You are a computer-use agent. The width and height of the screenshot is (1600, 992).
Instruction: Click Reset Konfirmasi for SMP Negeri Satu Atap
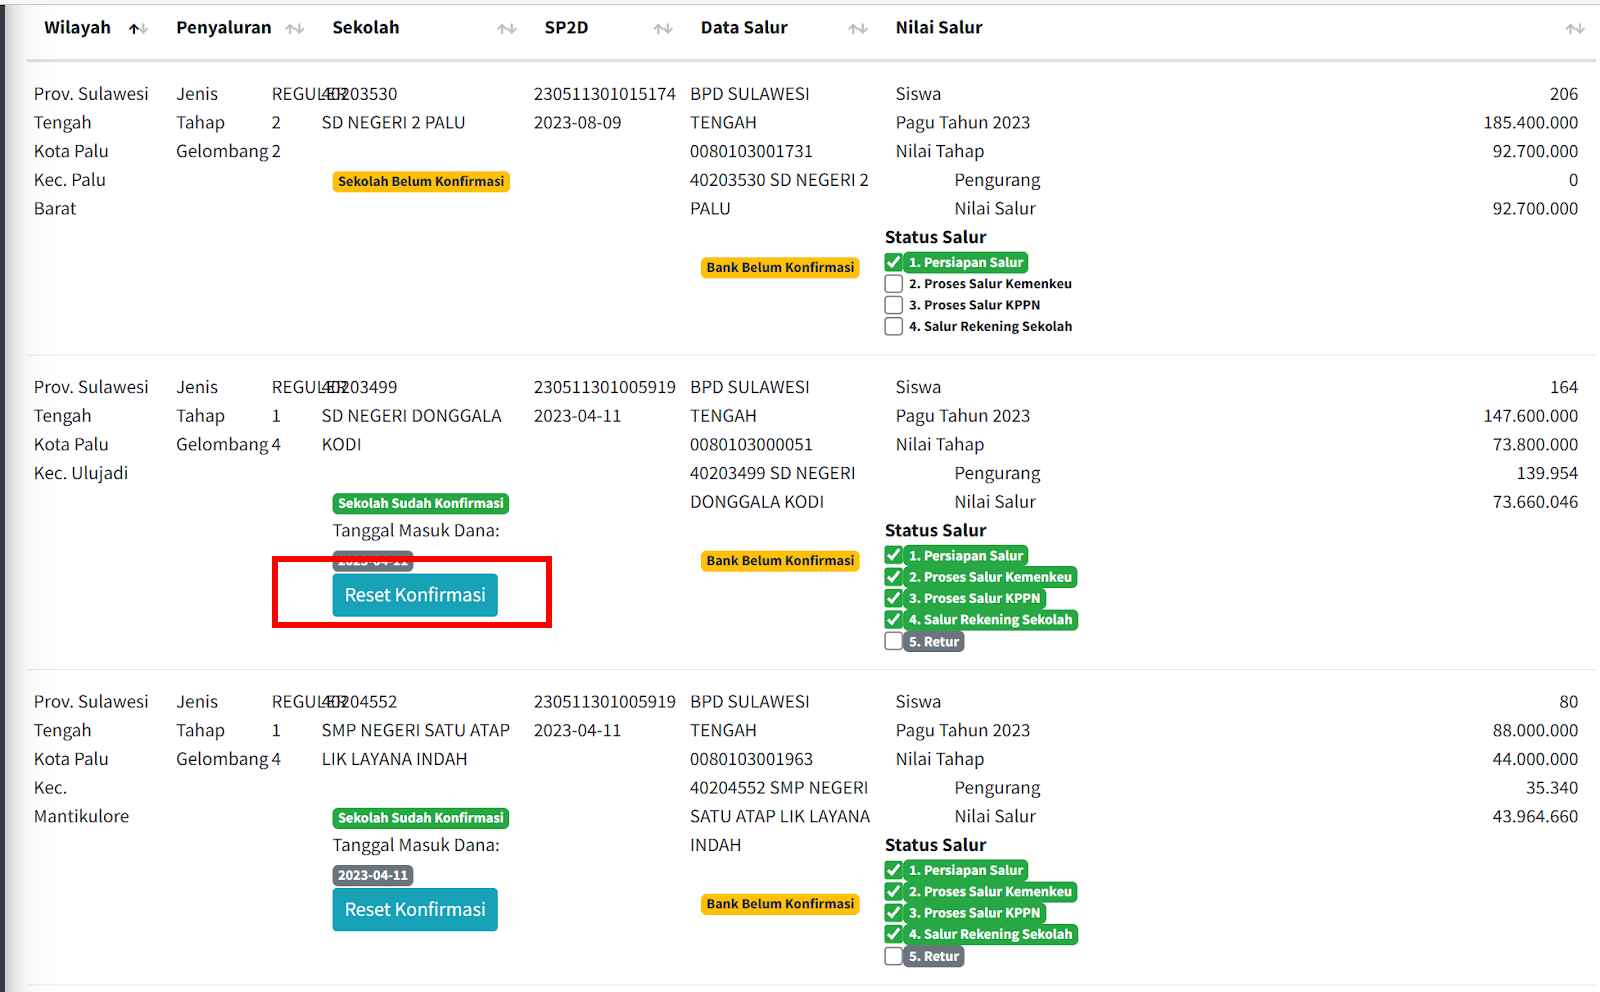tap(415, 909)
